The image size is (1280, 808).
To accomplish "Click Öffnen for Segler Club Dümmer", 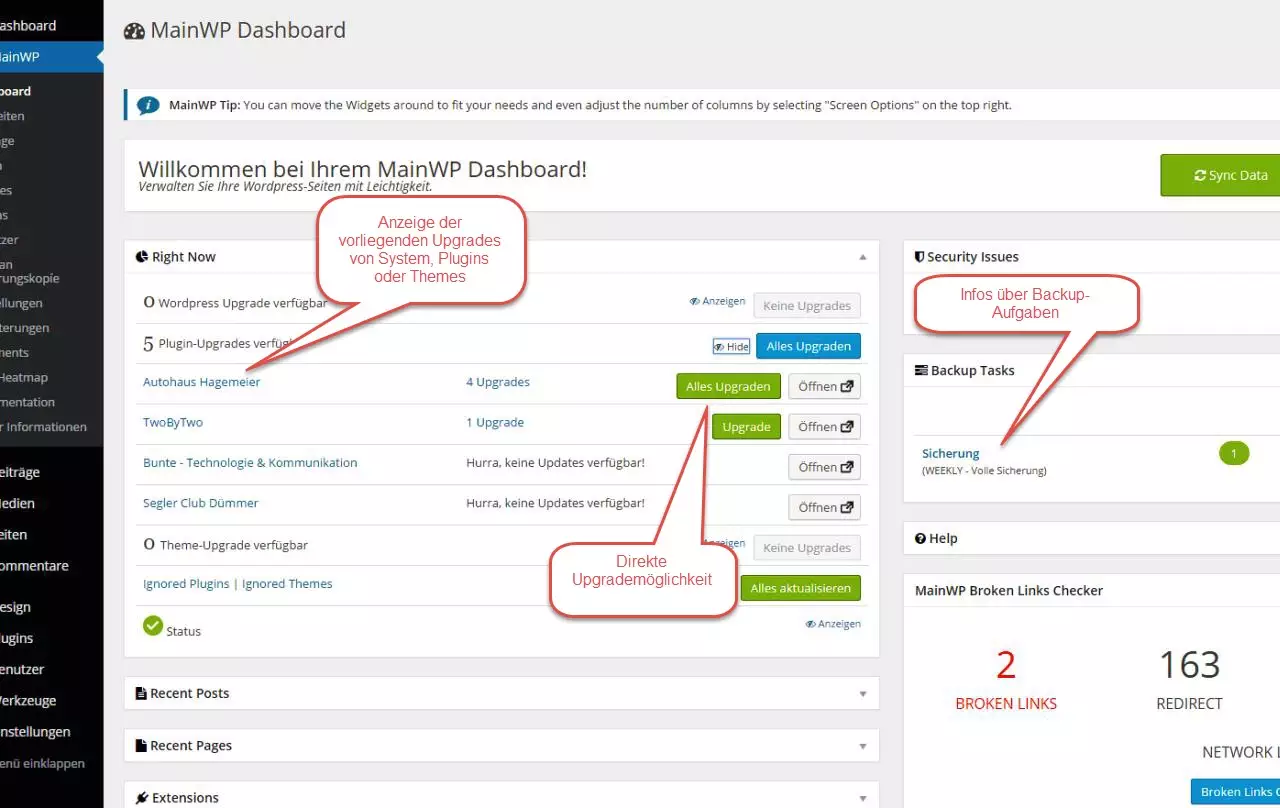I will 824,507.
